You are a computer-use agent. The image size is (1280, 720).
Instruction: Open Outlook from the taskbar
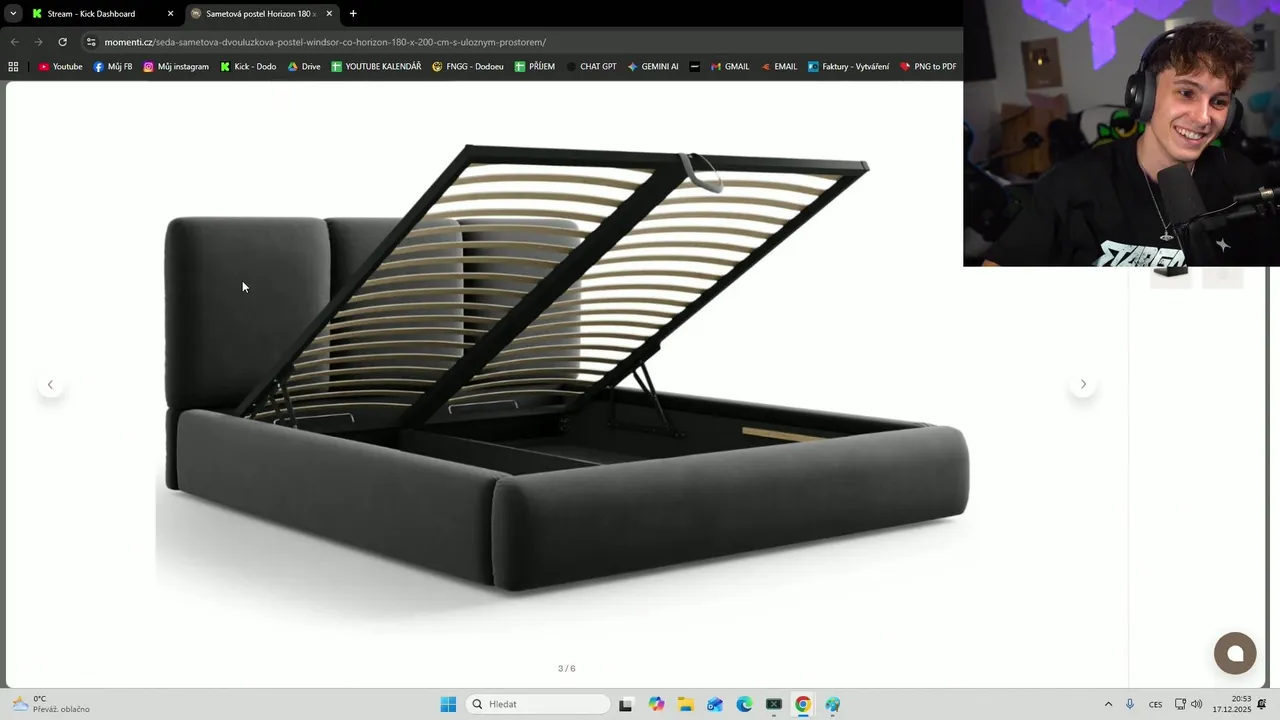click(x=714, y=704)
